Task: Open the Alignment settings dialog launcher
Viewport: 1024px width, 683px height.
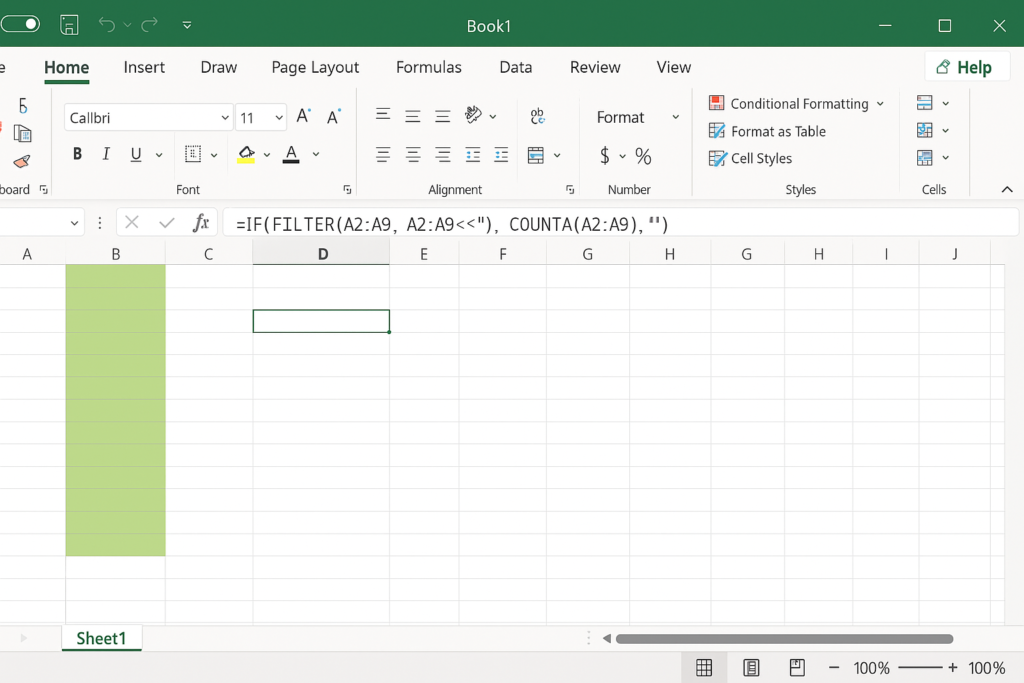Action: tap(570, 189)
